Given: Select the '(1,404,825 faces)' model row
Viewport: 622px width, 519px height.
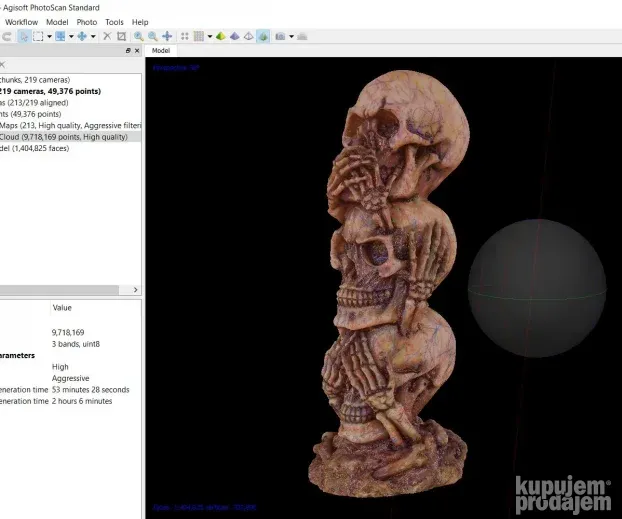Looking at the screenshot, I should [35, 148].
